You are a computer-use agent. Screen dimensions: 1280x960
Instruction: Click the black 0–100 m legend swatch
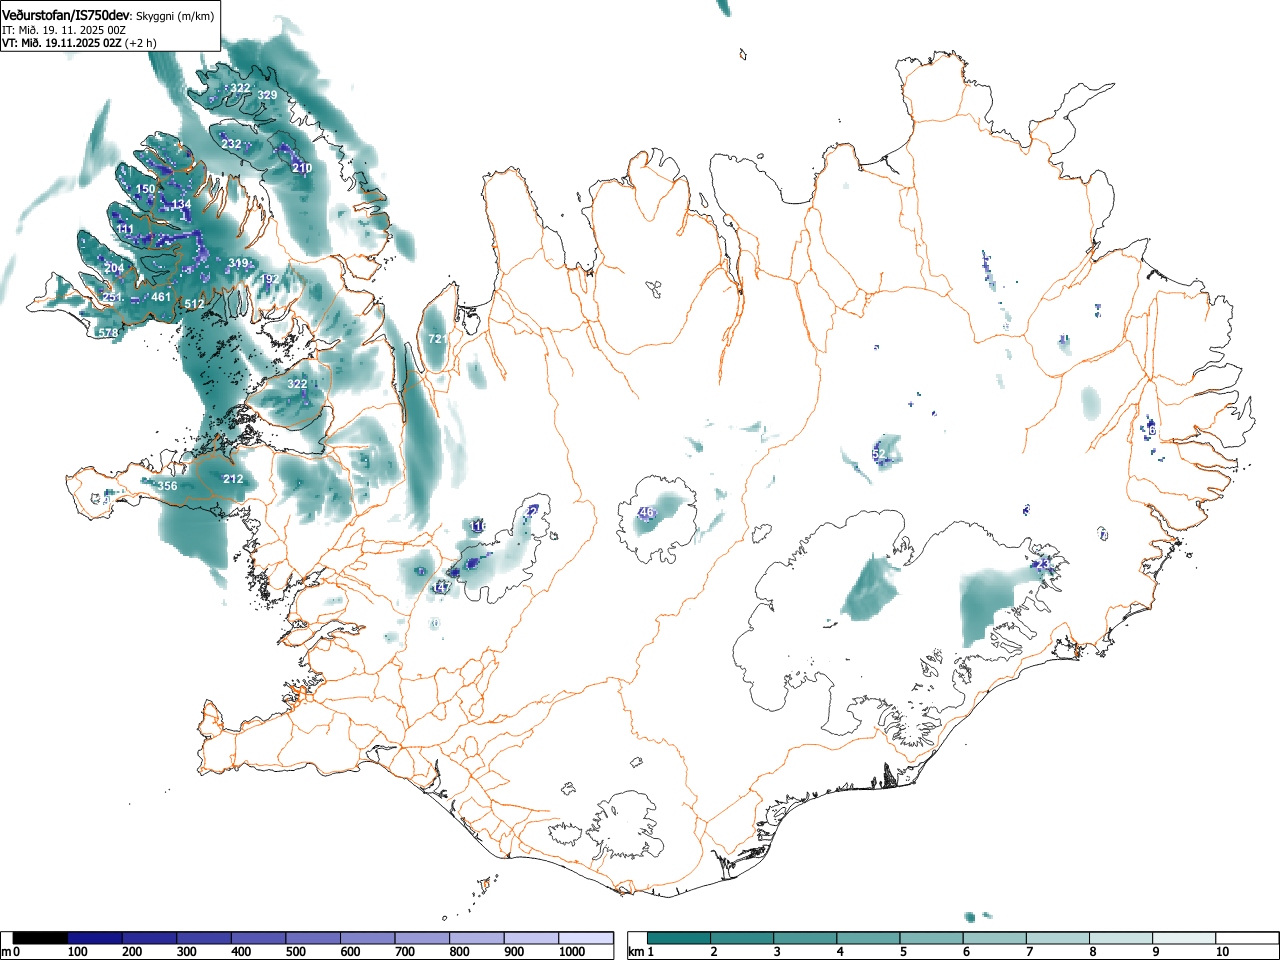[41, 938]
